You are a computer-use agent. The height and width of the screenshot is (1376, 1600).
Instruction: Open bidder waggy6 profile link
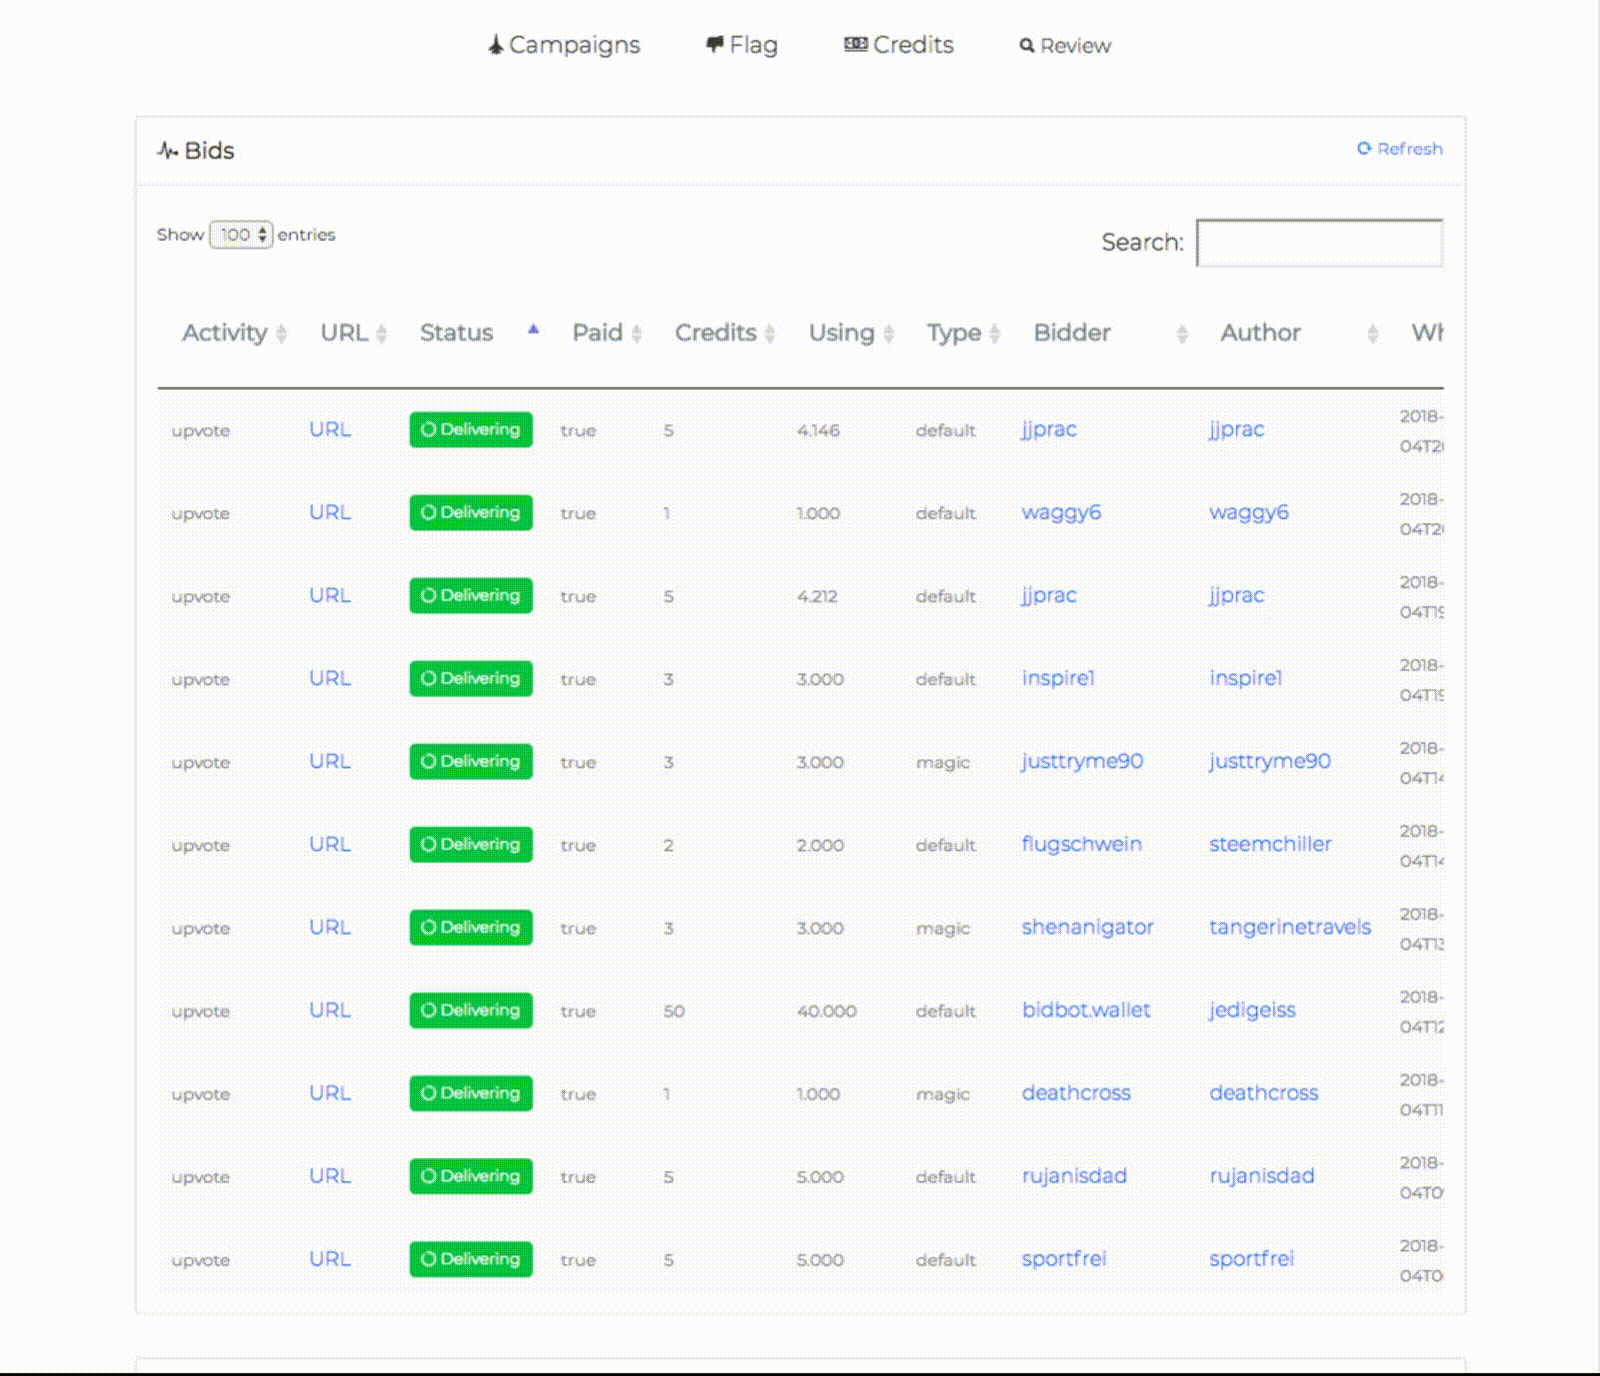[1061, 513]
